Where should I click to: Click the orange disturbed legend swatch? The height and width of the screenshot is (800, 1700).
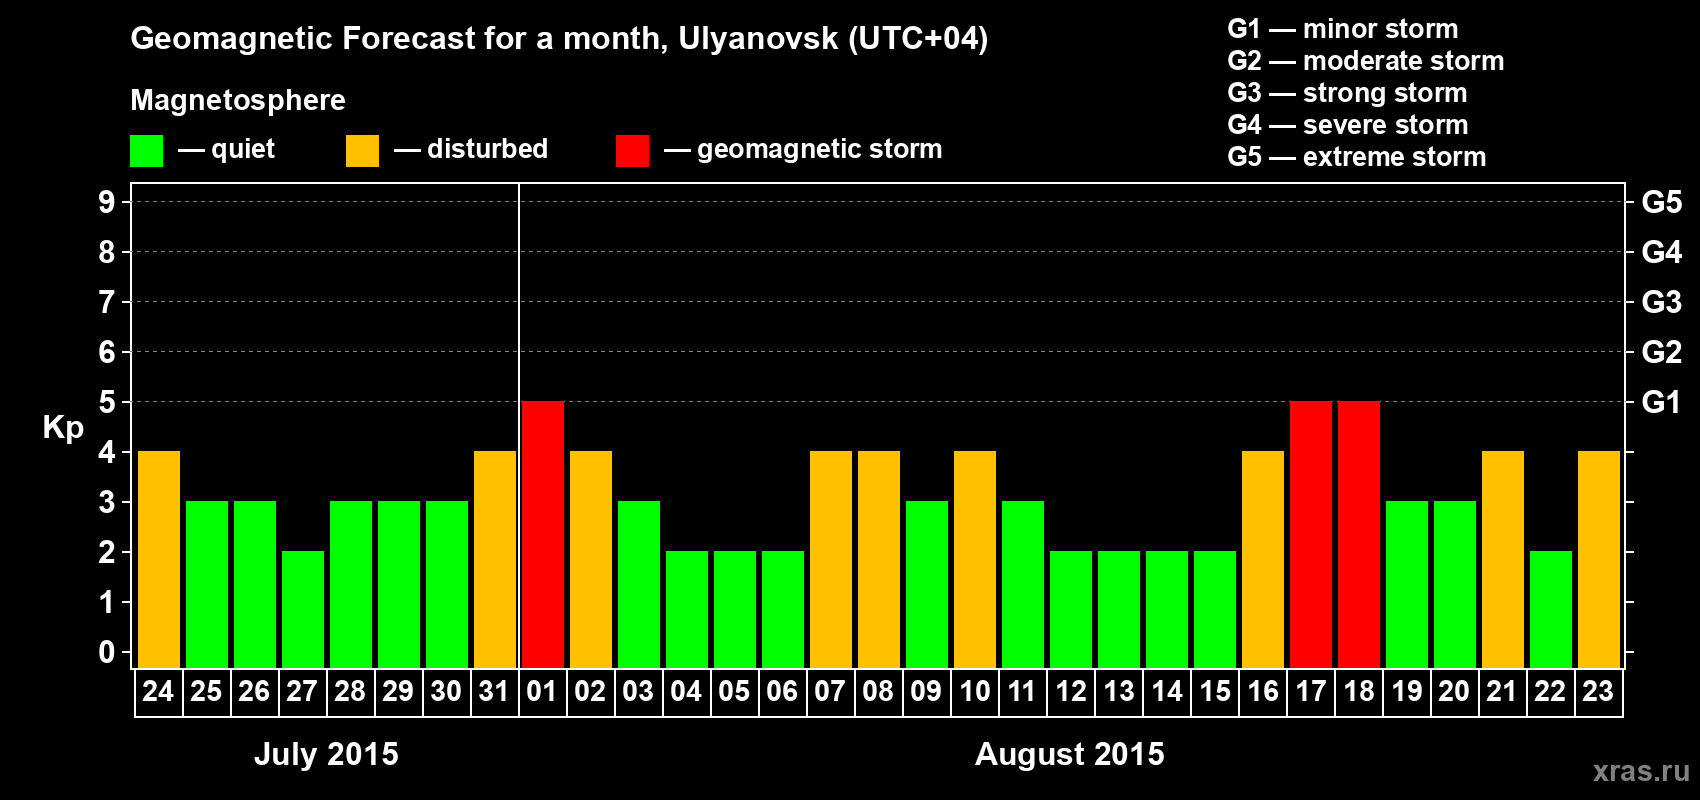(x=362, y=151)
